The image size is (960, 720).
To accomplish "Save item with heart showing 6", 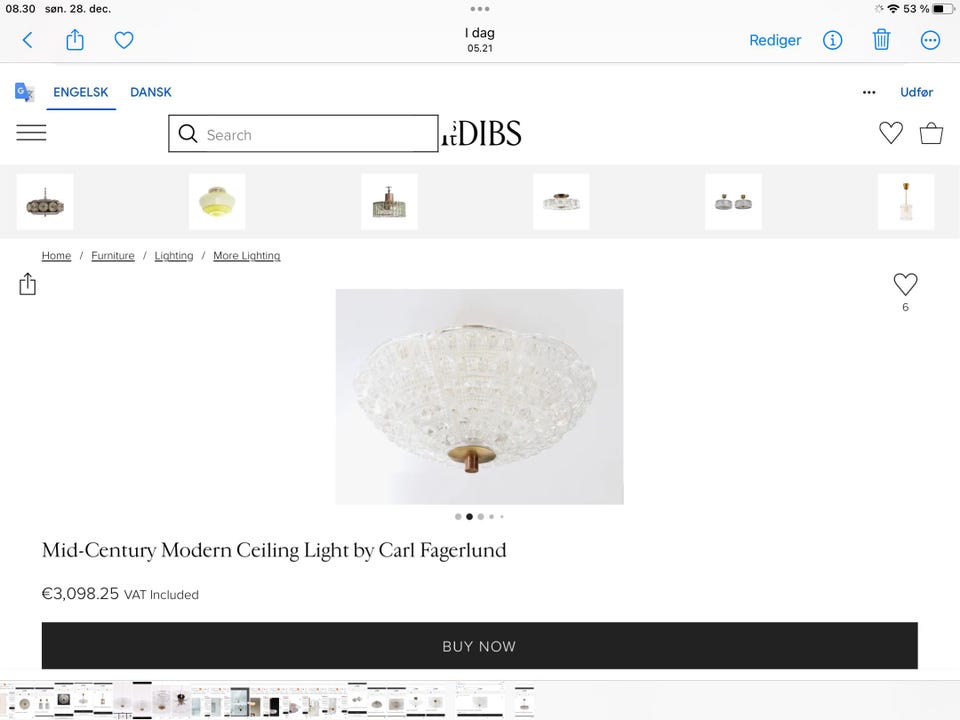I will click(905, 285).
